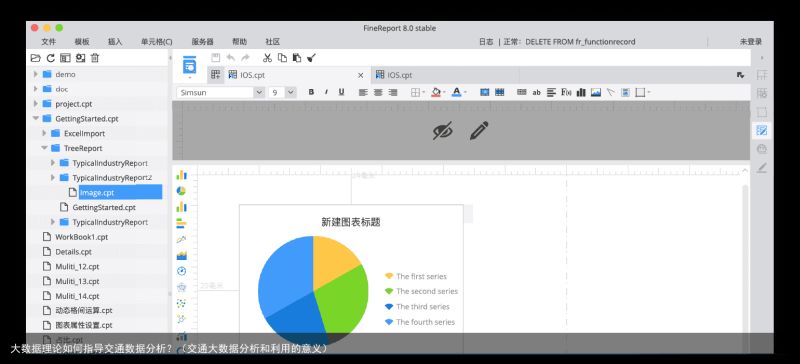Viewport: 800px width, 364px height.
Task: Click the undo arrow icon
Action: click(231, 58)
